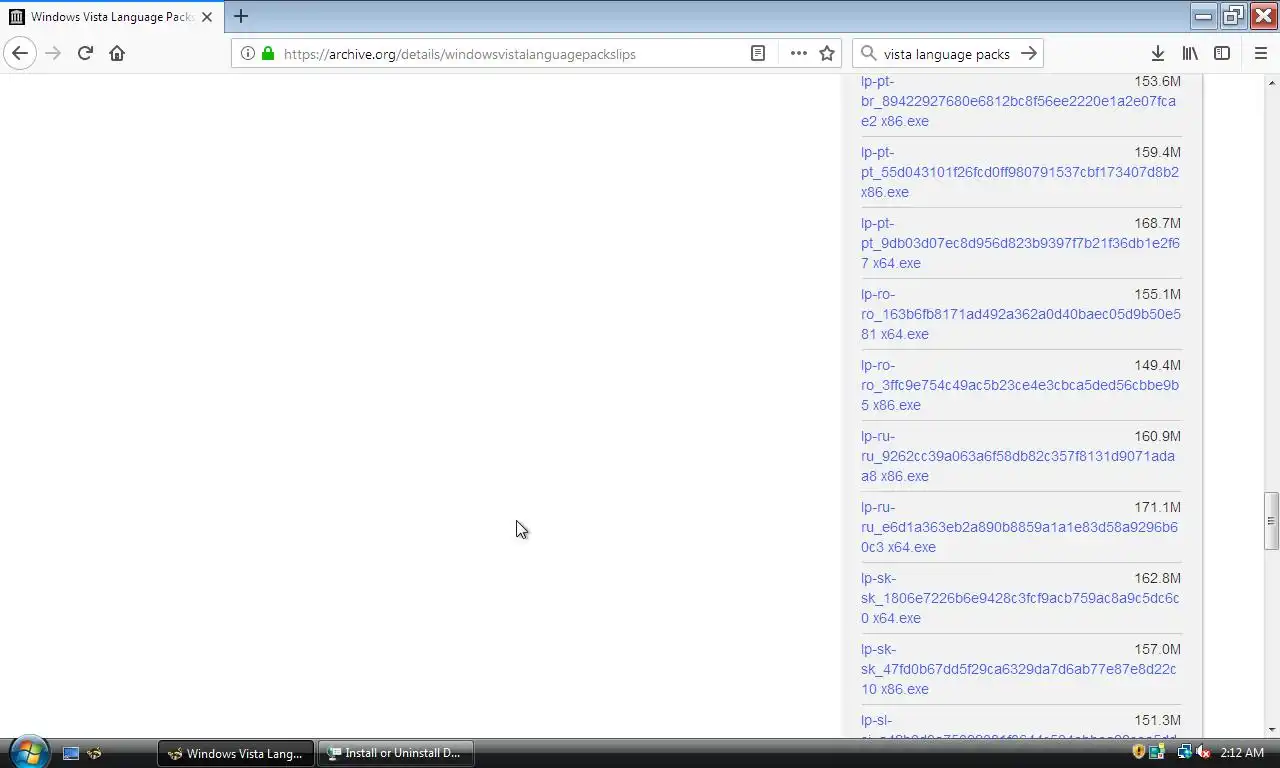Download lp-pt-br x86.exe file
1280x768 pixels.
click(x=1018, y=101)
